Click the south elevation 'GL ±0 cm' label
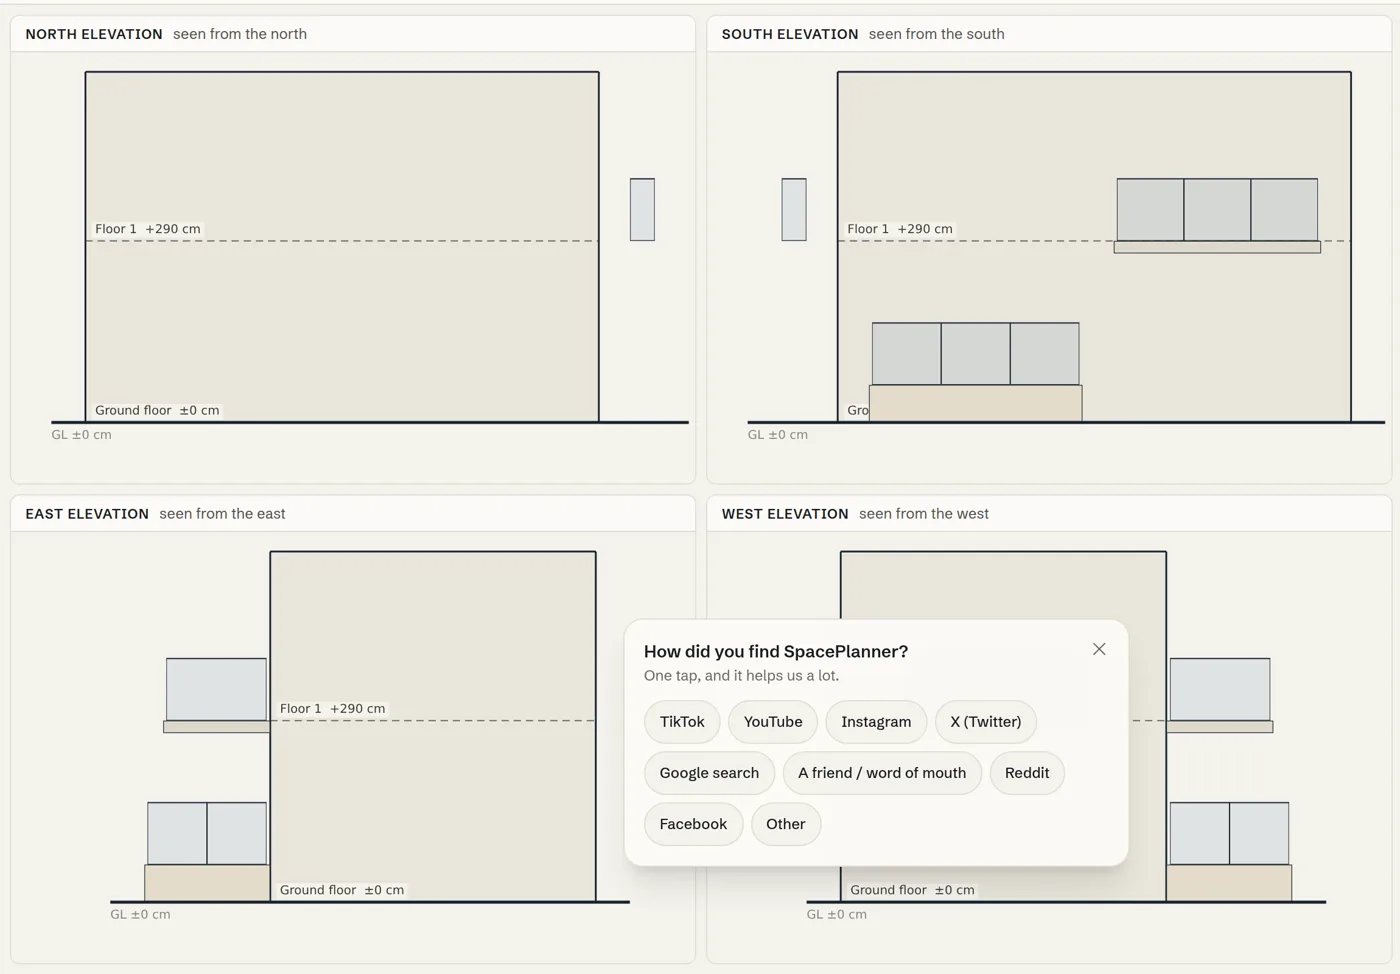The image size is (1400, 974). tap(778, 435)
